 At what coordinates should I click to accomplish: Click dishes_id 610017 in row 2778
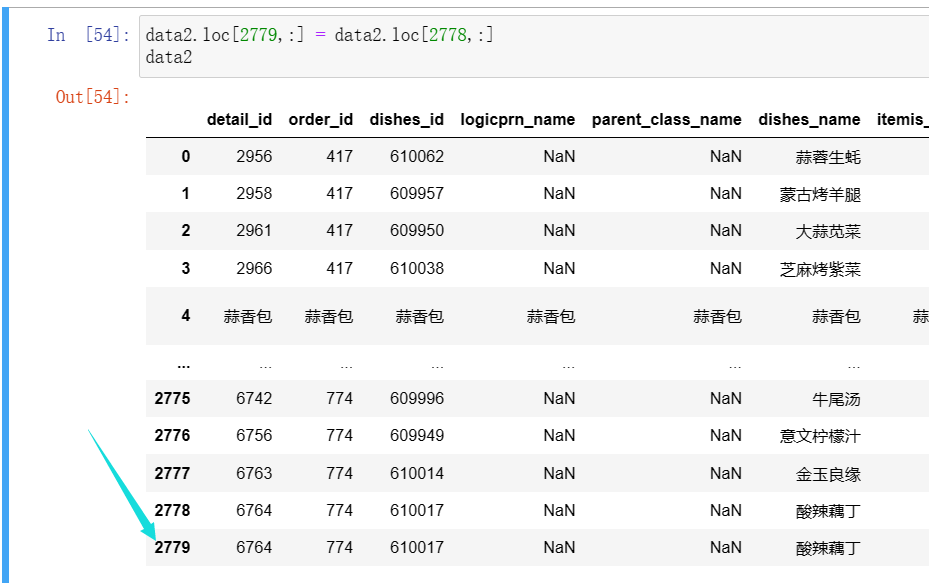417,510
